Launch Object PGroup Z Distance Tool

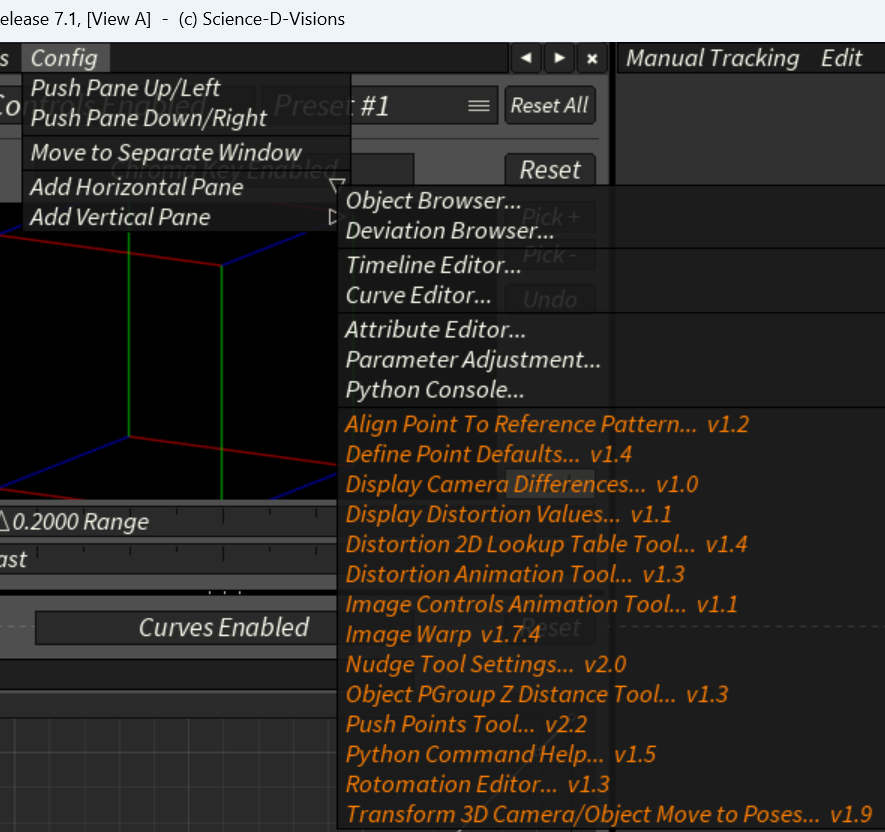pyautogui.click(x=612, y=694)
